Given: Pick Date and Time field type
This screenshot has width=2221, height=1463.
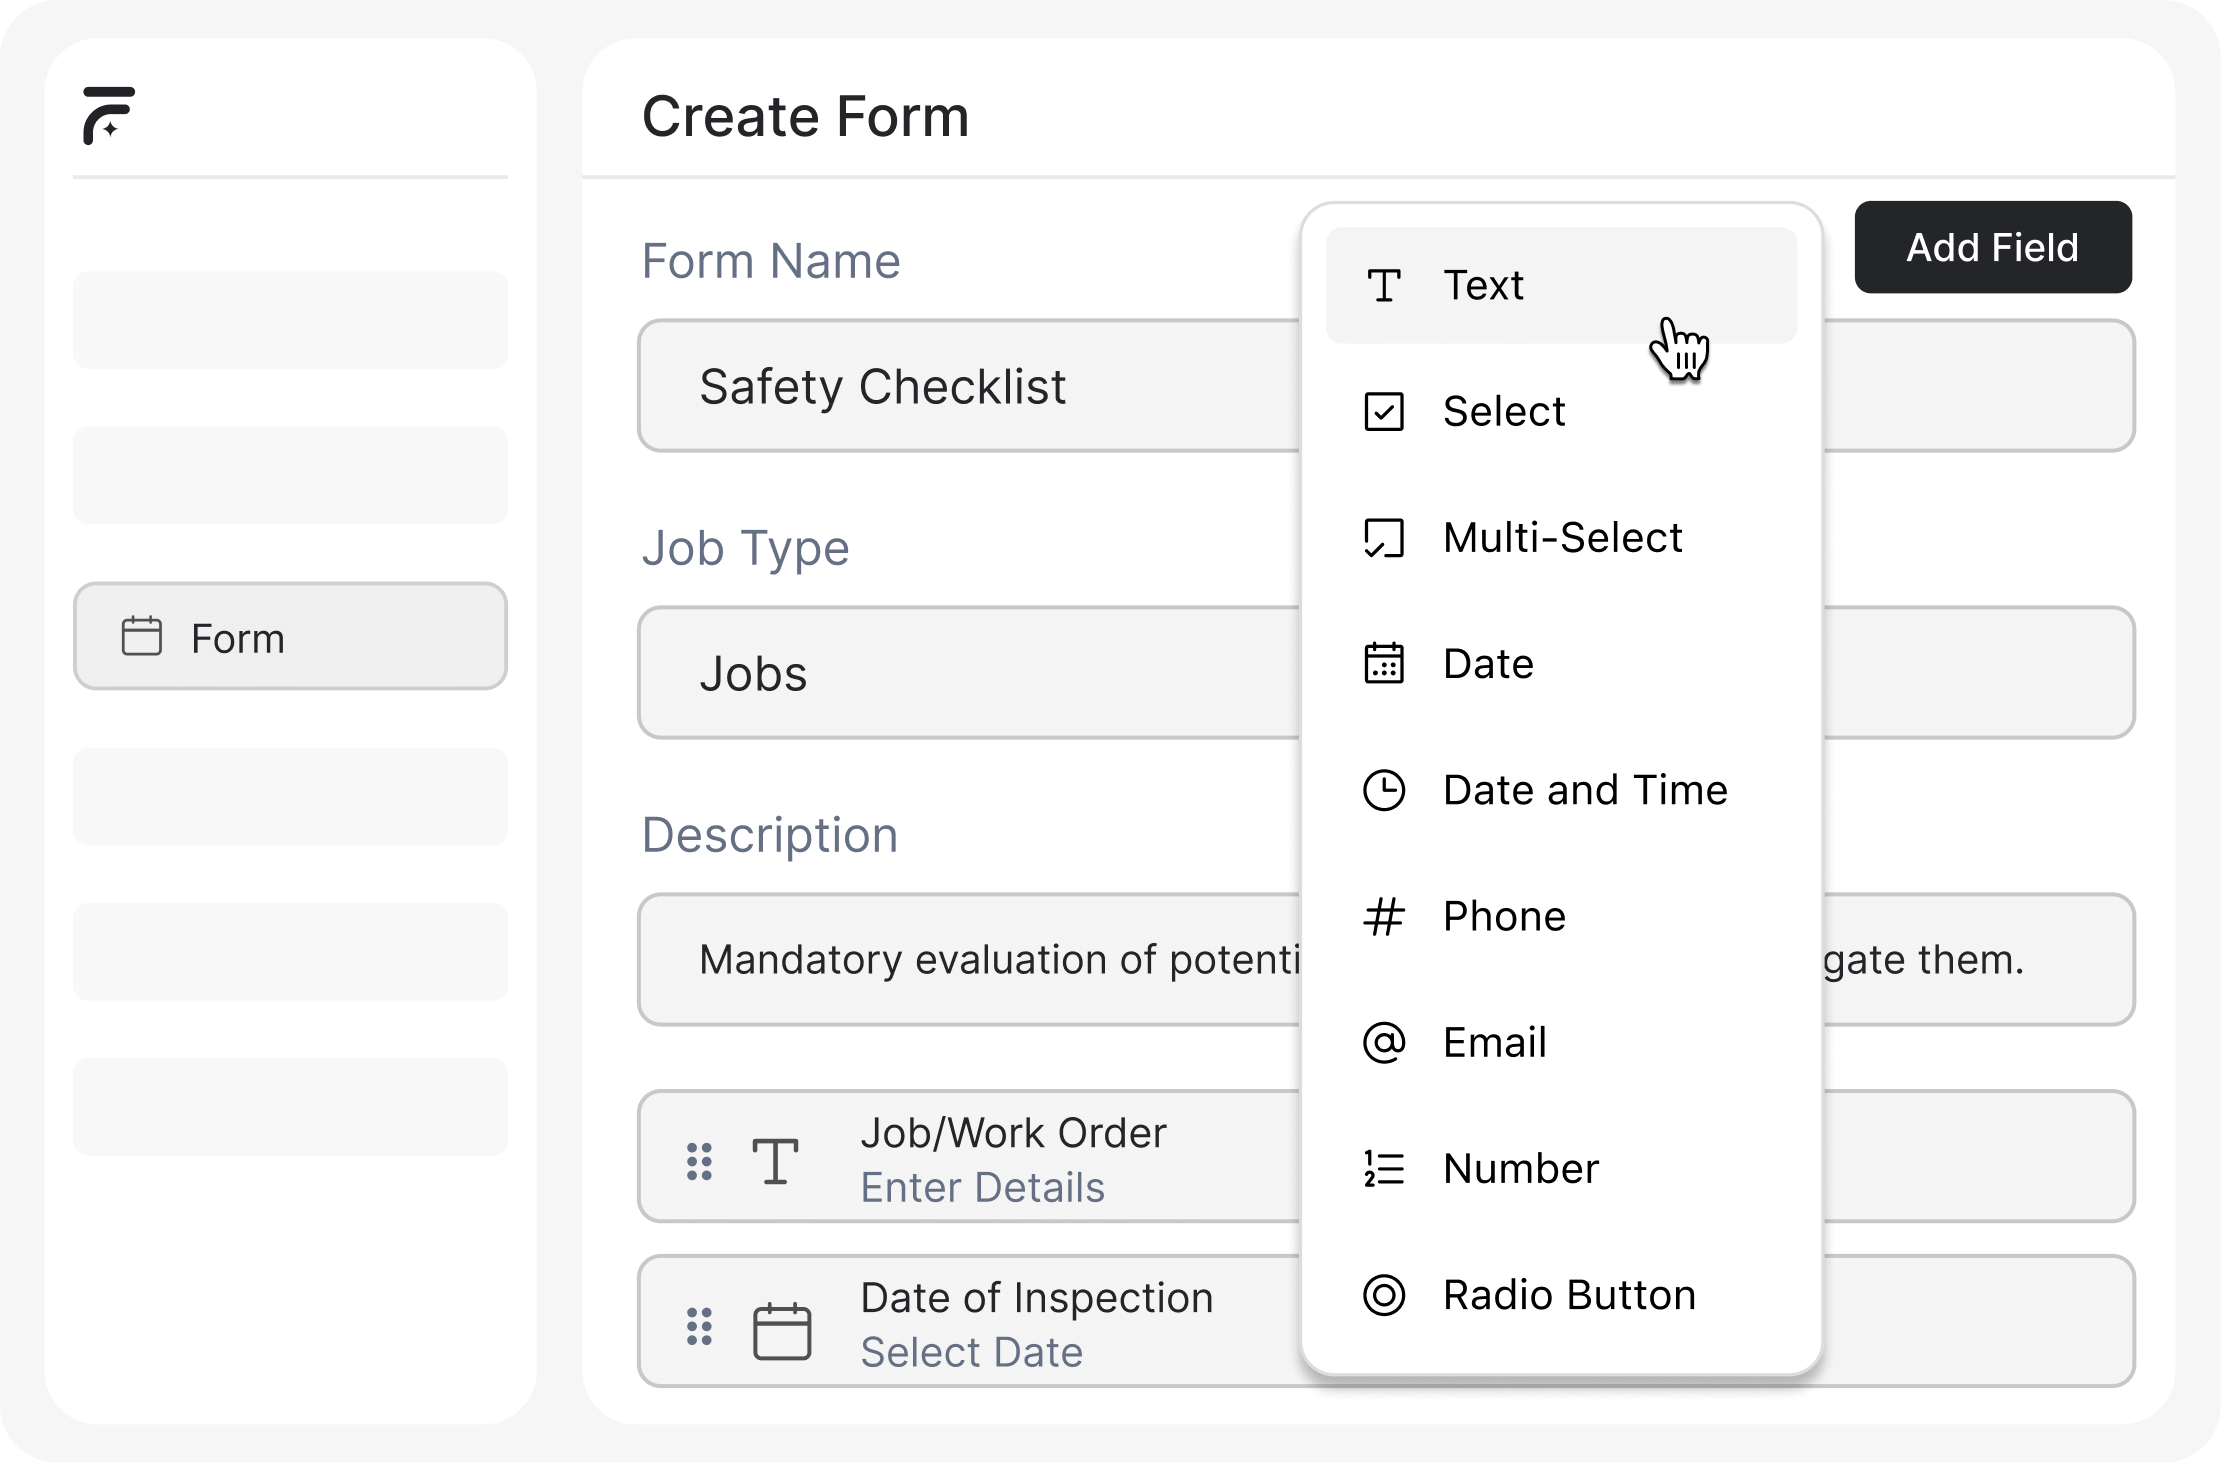Looking at the screenshot, I should 1584,790.
